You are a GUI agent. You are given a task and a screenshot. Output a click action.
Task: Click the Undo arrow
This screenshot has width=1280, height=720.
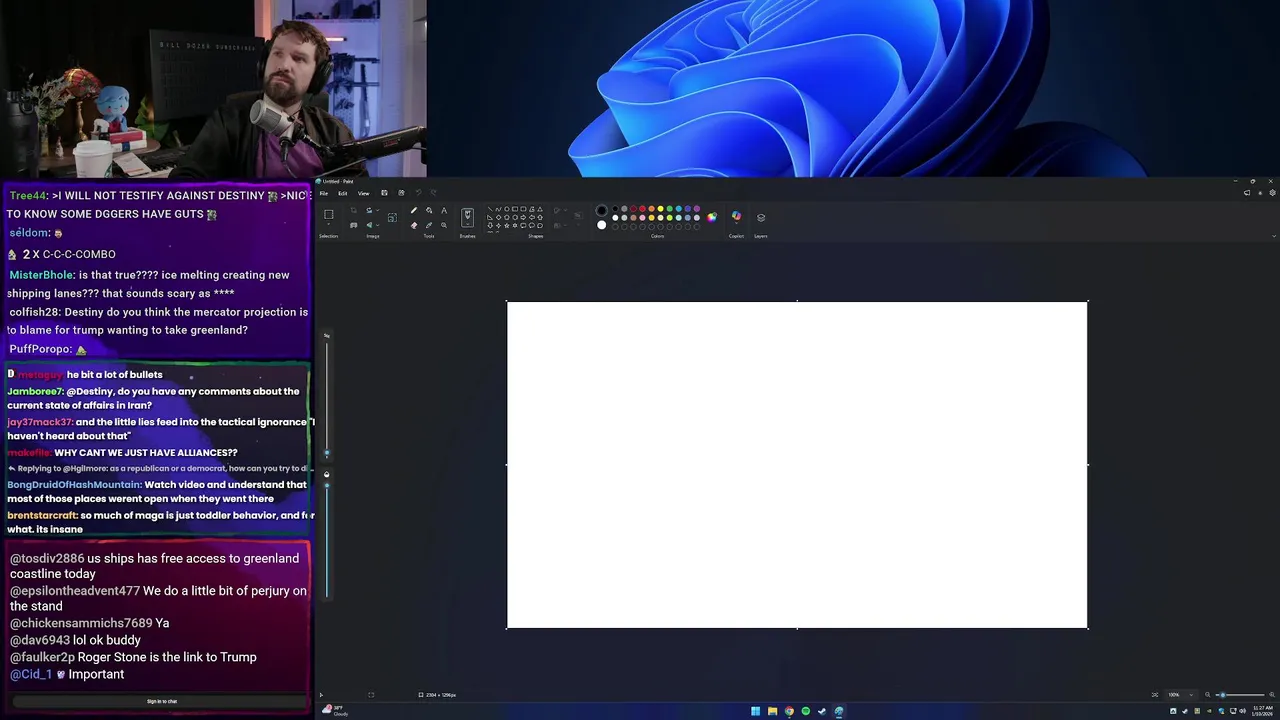pos(418,193)
